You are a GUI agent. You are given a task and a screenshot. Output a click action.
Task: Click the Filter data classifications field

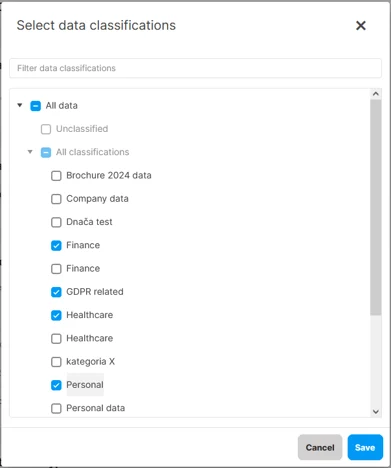point(195,68)
